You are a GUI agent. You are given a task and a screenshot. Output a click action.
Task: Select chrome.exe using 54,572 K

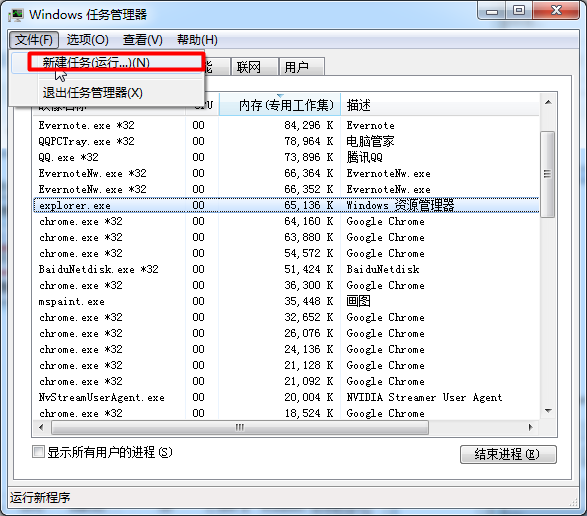point(286,254)
